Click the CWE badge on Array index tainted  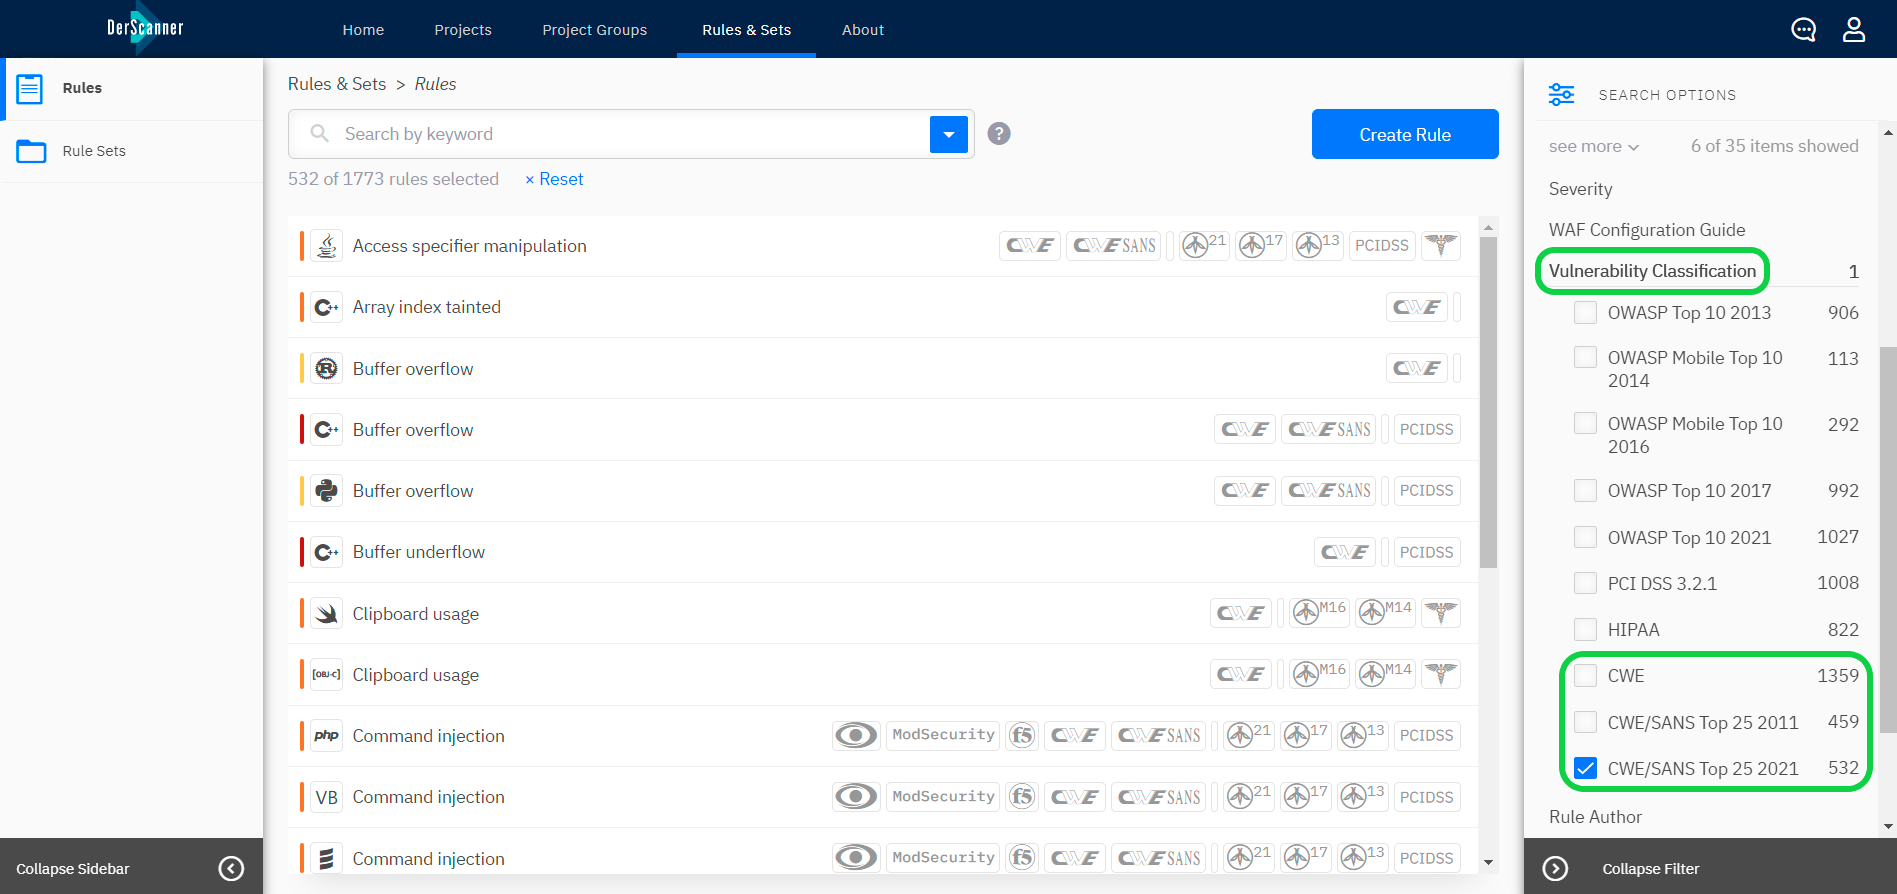click(x=1417, y=307)
